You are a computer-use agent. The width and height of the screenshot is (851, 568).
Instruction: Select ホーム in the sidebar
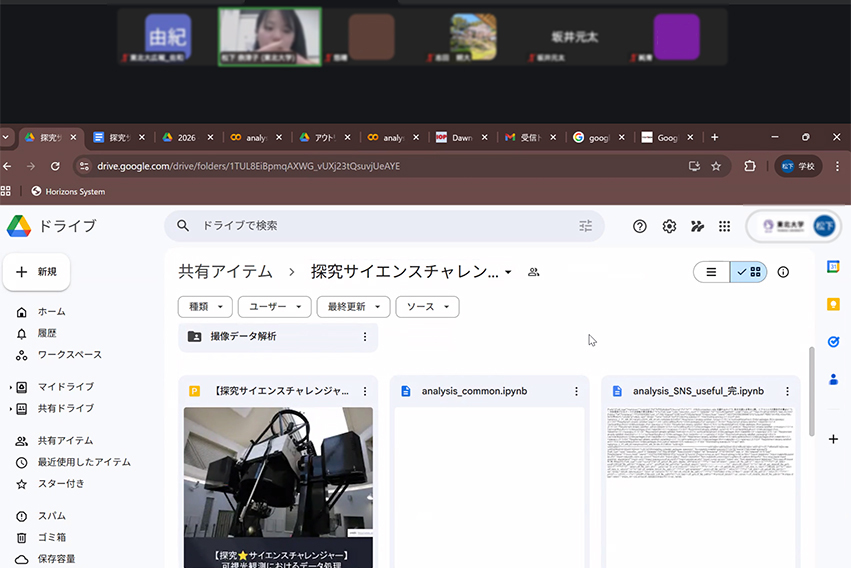51,312
